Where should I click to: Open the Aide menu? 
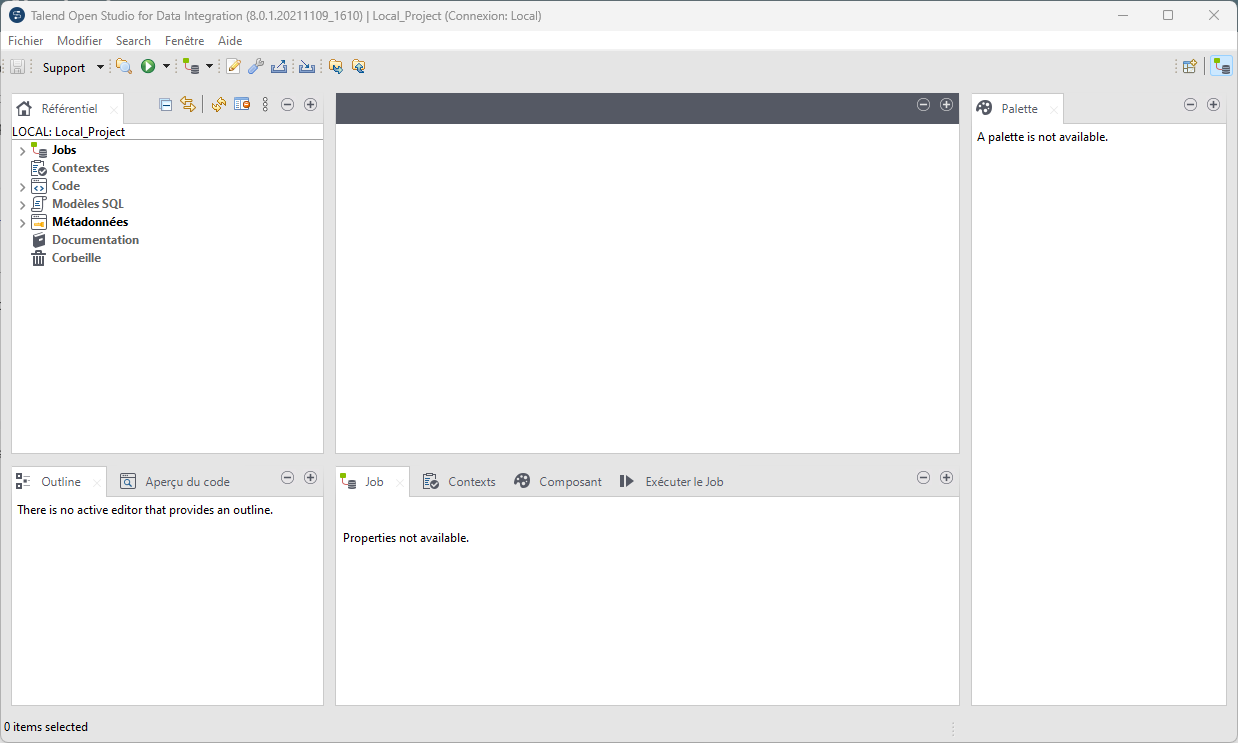[230, 41]
